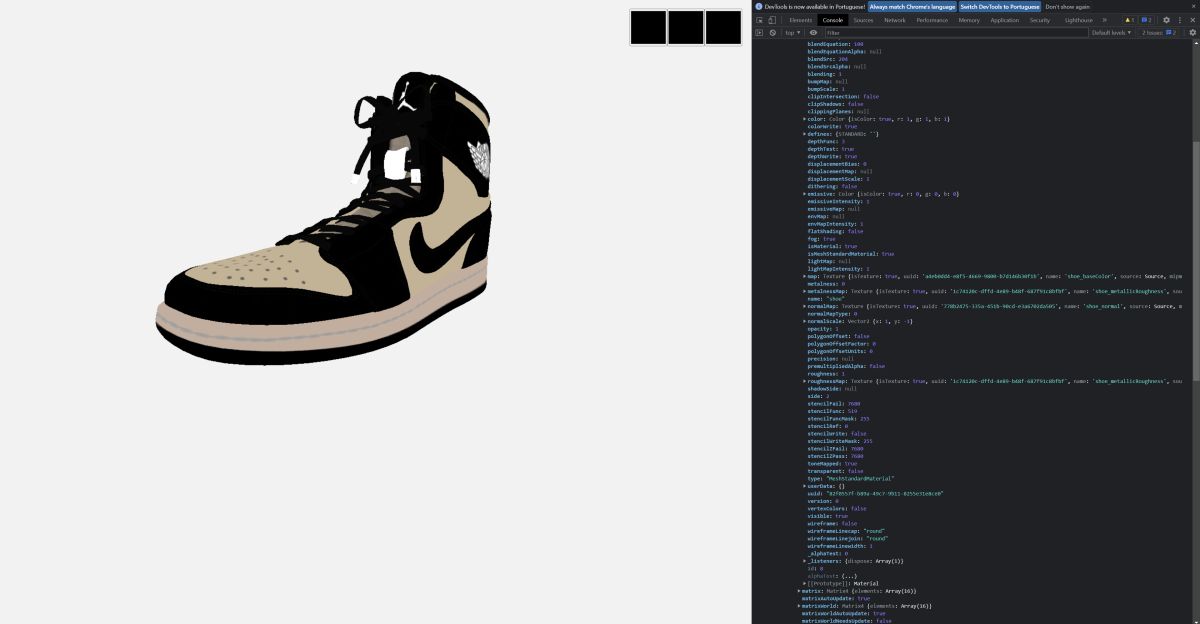
Task: Expand the userData object
Action: click(x=804, y=486)
